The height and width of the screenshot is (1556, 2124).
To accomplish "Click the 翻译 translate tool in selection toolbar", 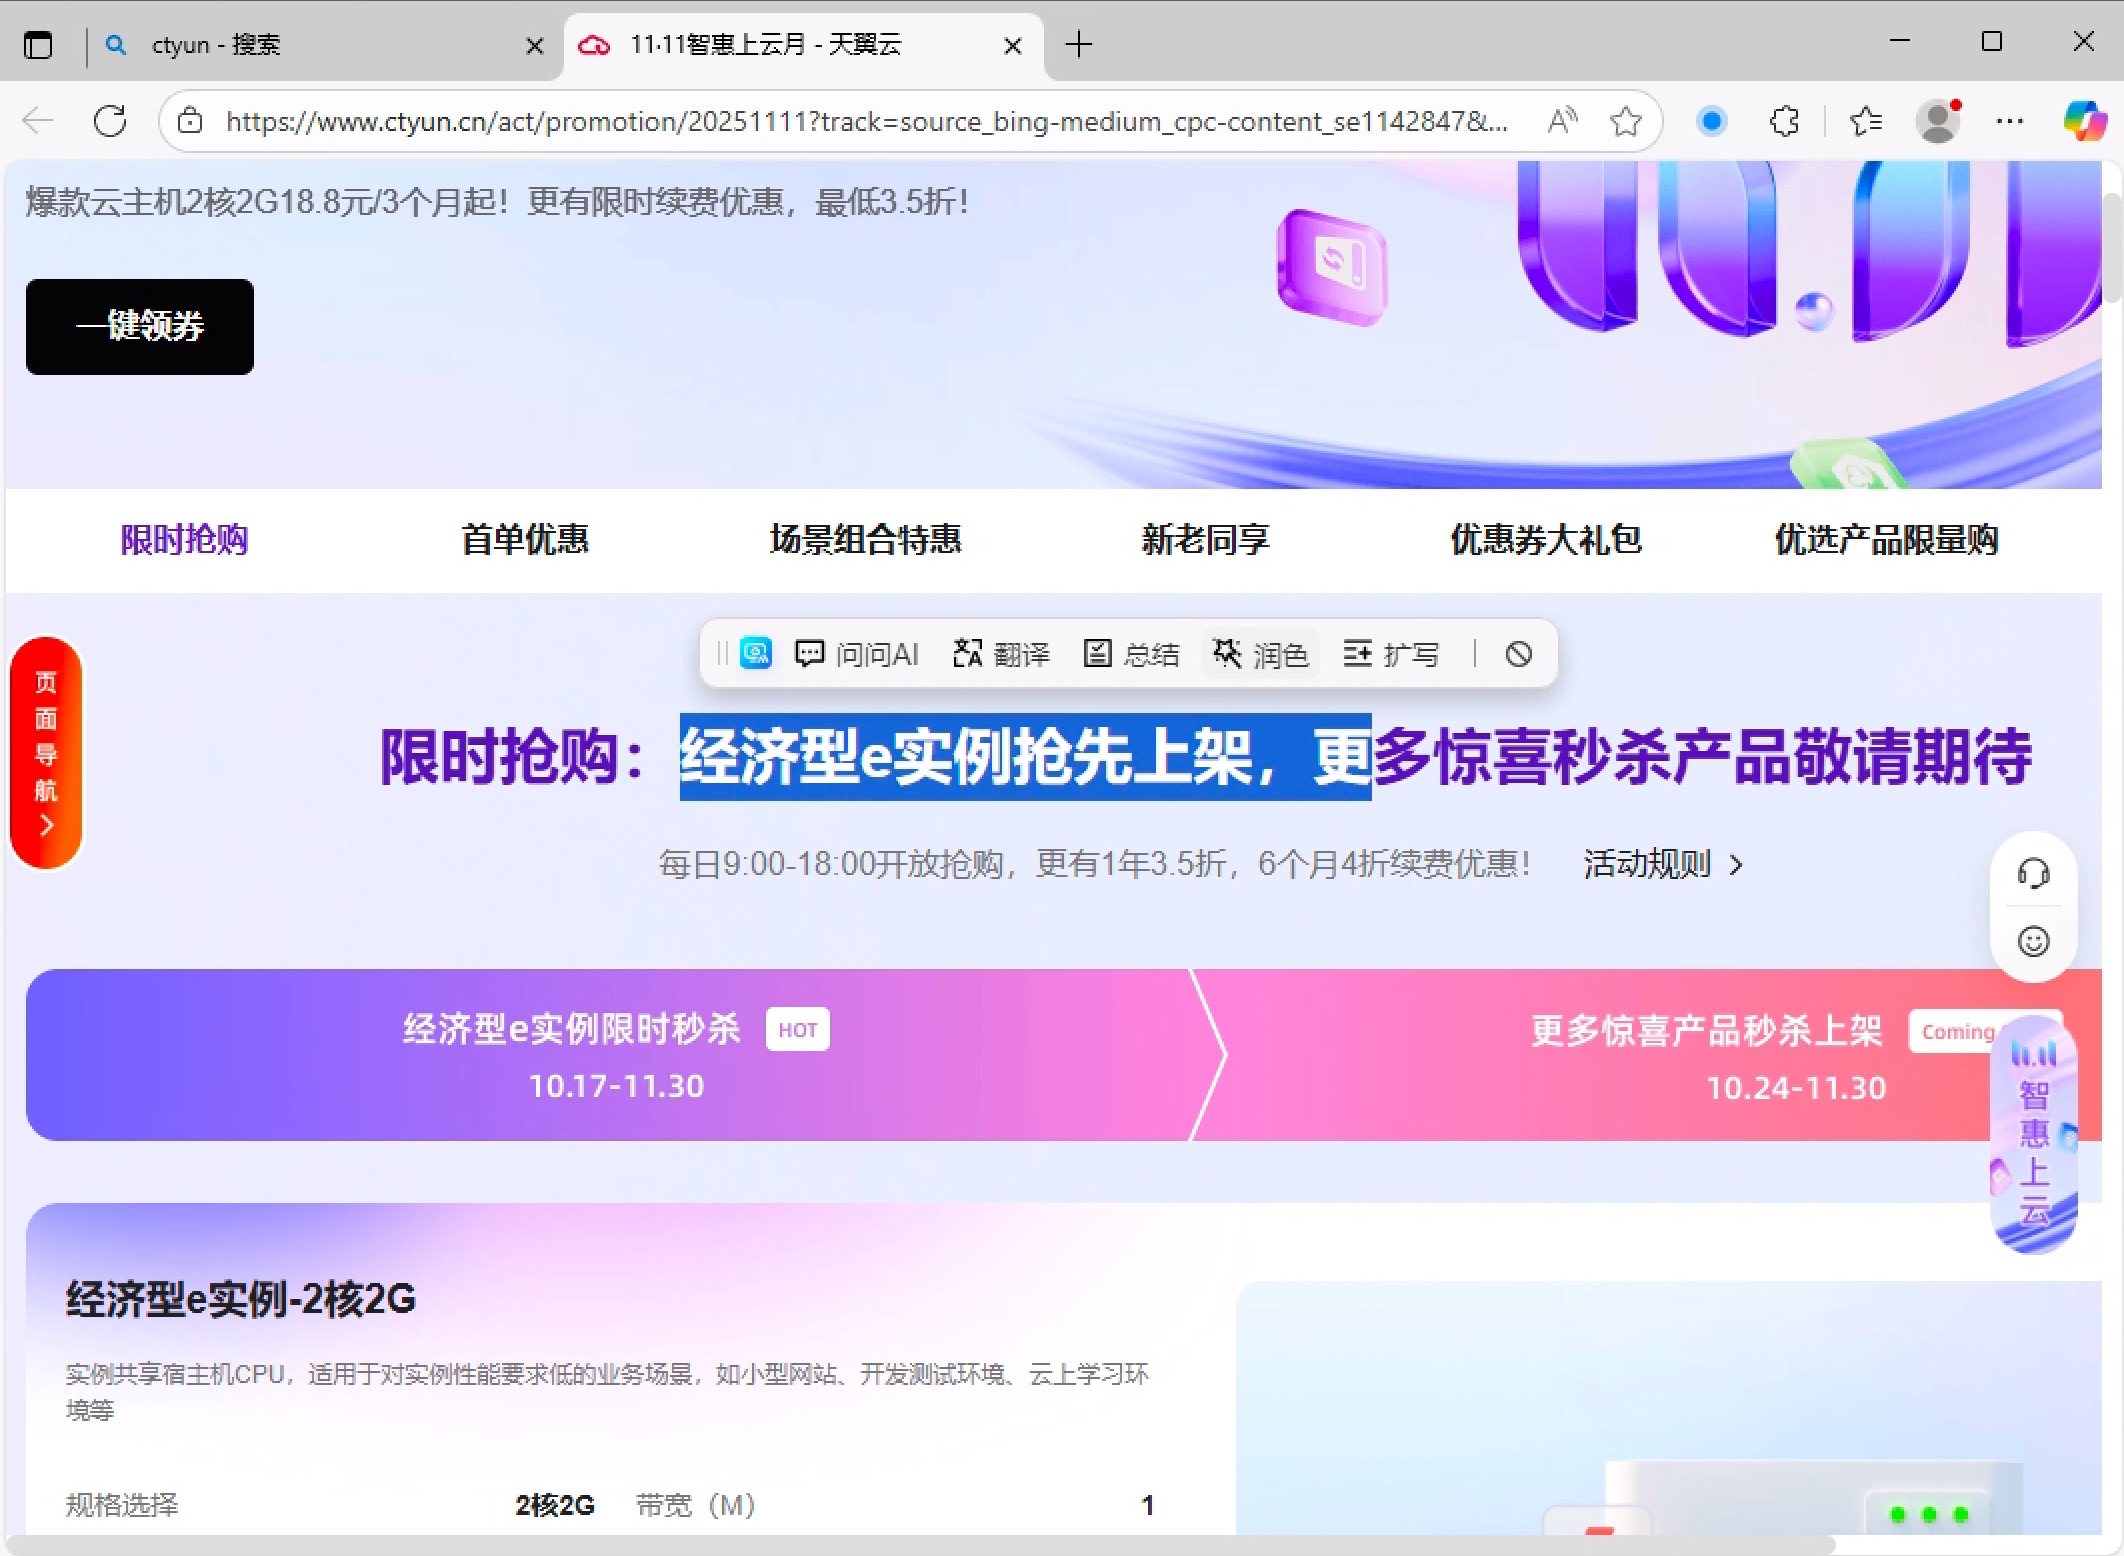I will coord(1001,654).
